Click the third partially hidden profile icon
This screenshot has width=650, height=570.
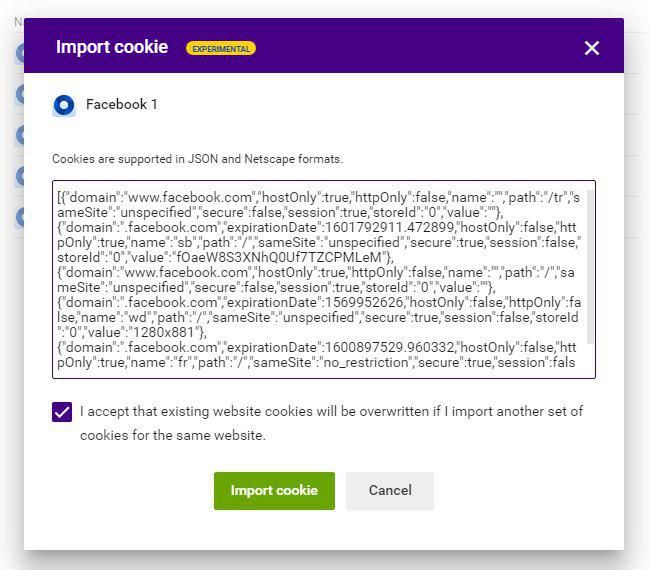19,135
